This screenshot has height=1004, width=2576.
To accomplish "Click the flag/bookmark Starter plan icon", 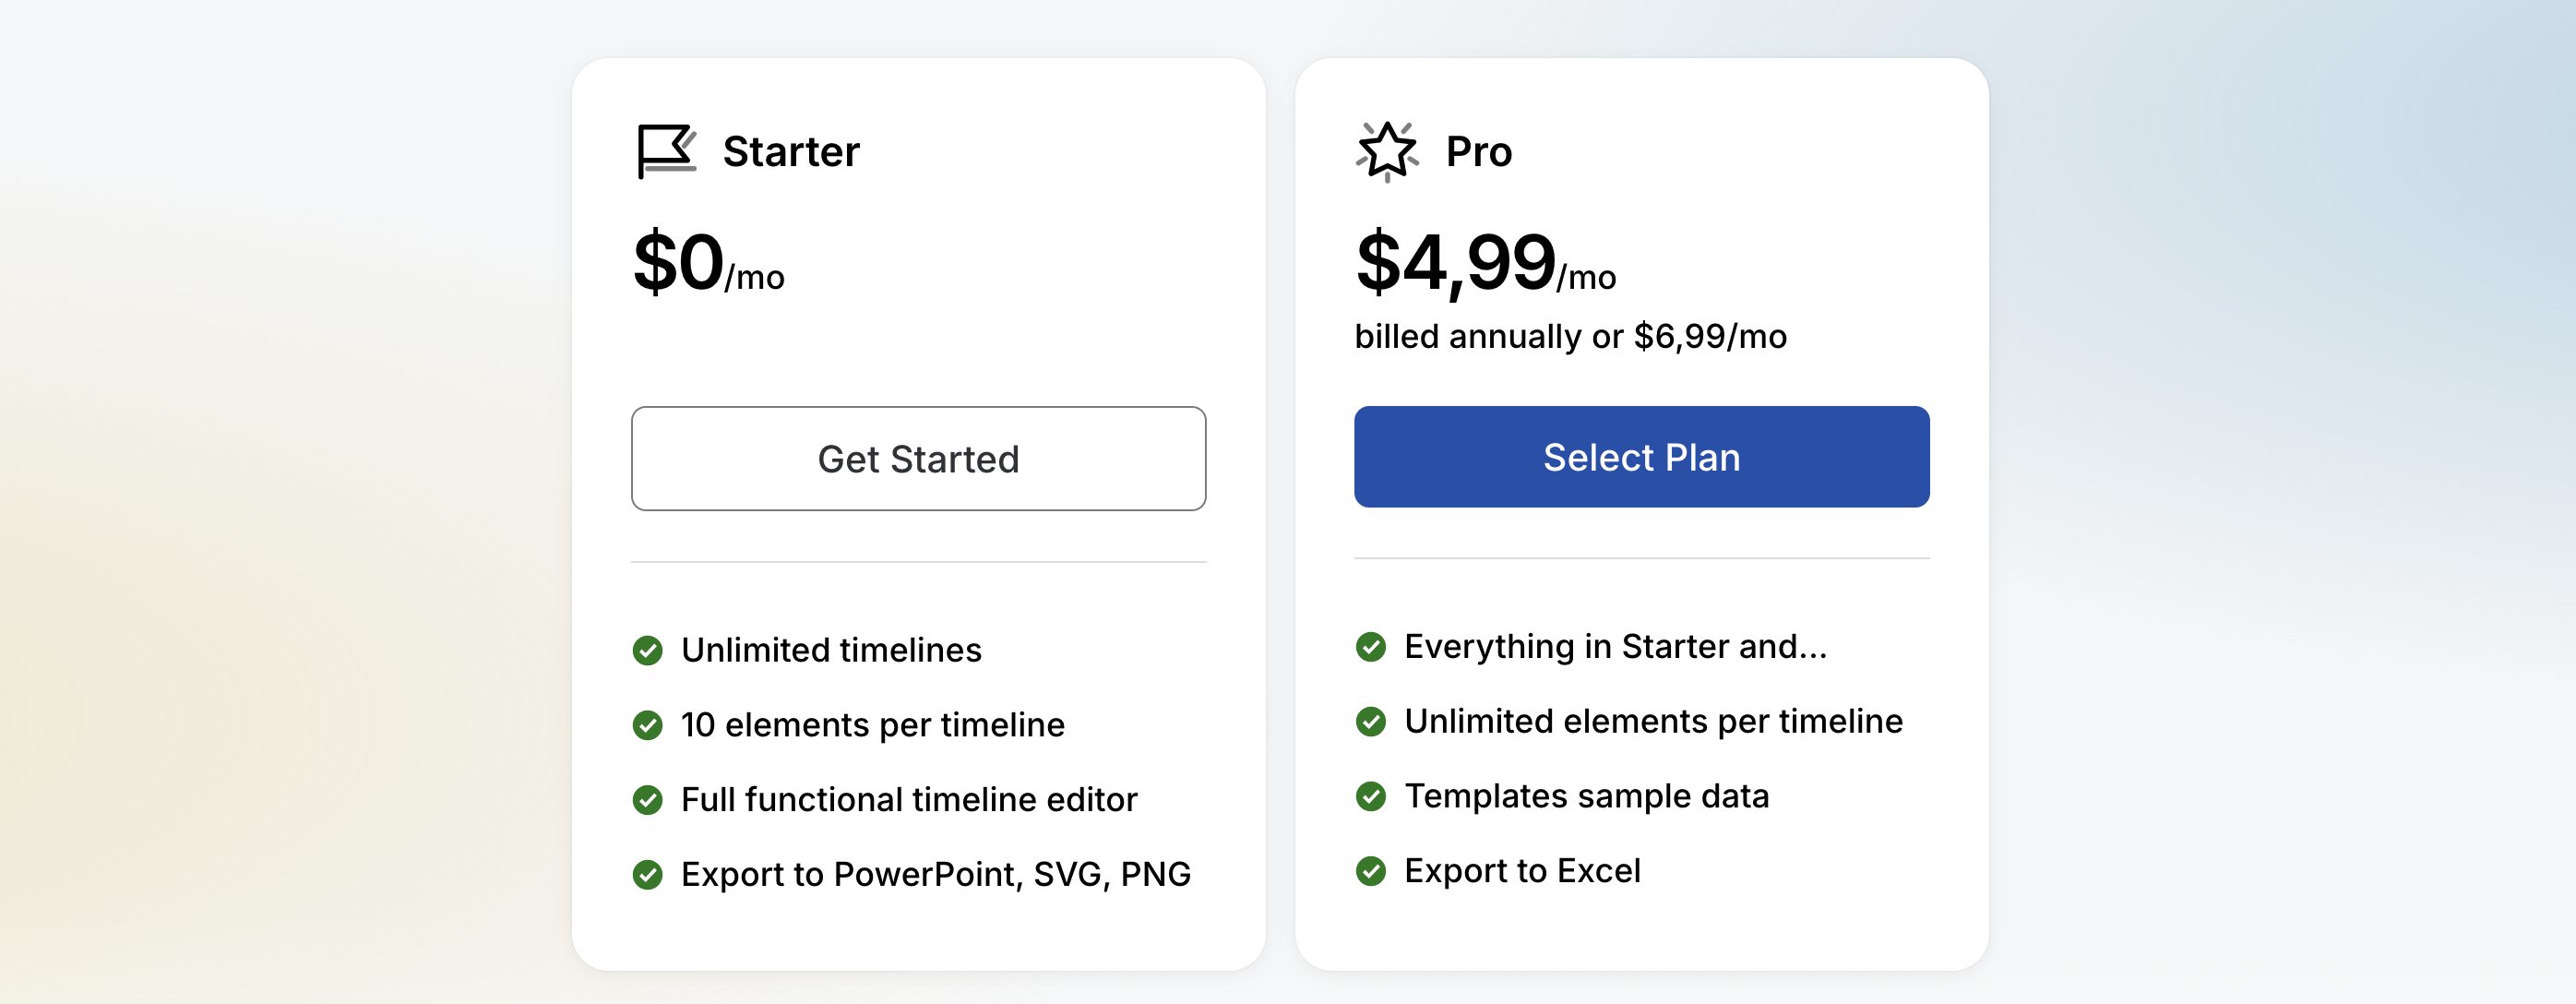I will click(x=662, y=151).
